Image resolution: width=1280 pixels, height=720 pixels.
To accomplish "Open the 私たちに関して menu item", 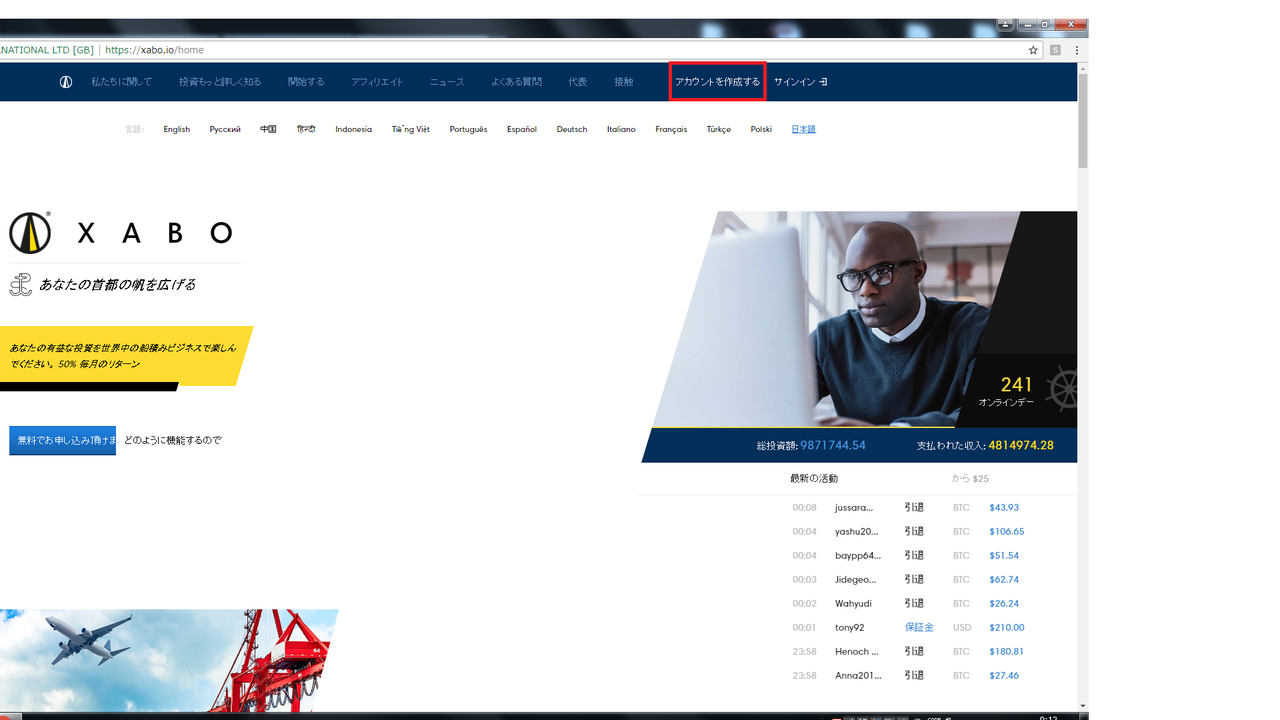I will (x=122, y=82).
